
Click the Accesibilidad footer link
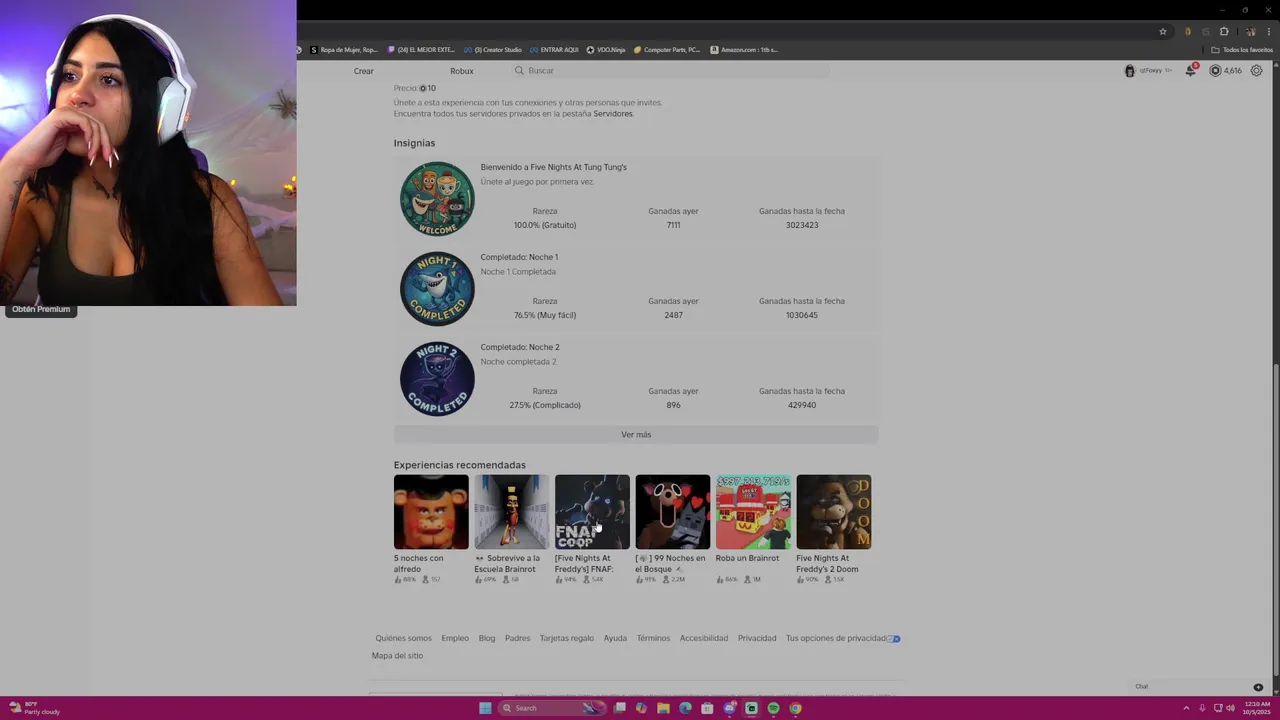704,638
